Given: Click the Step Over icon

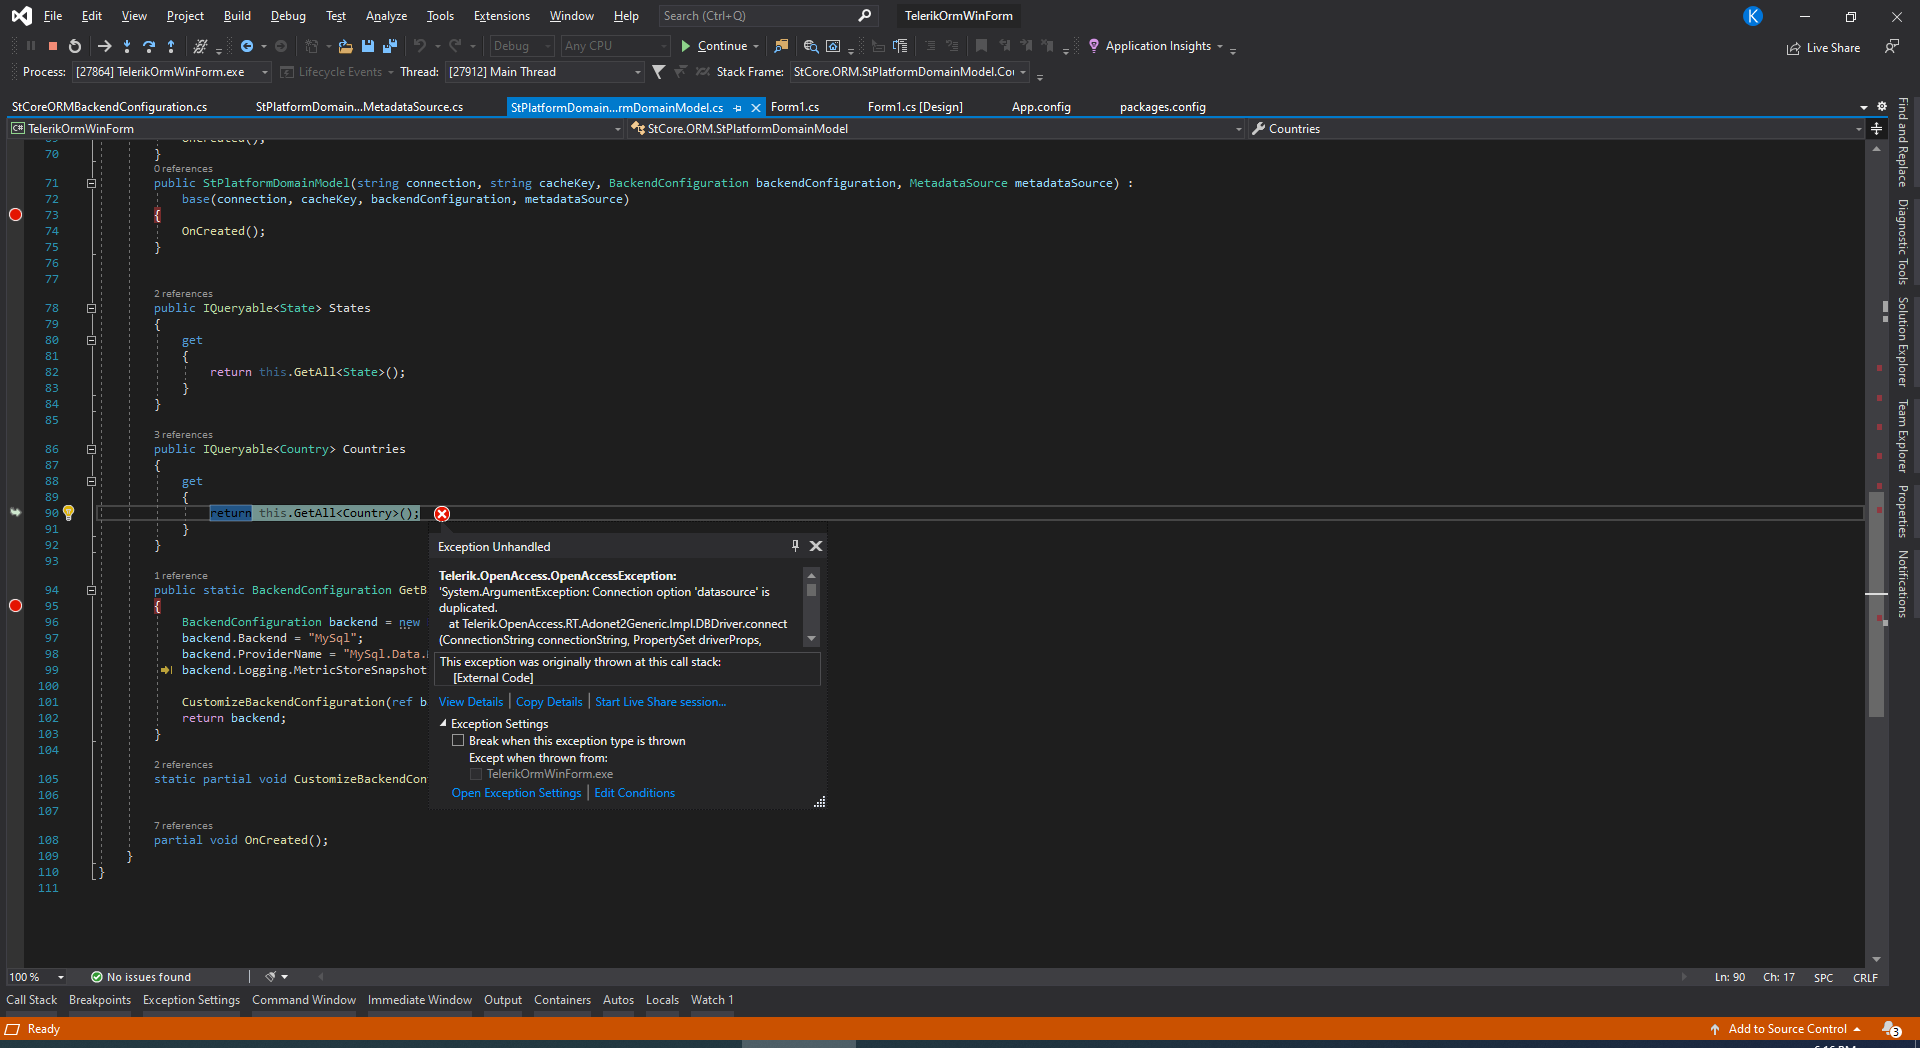Looking at the screenshot, I should (149, 46).
